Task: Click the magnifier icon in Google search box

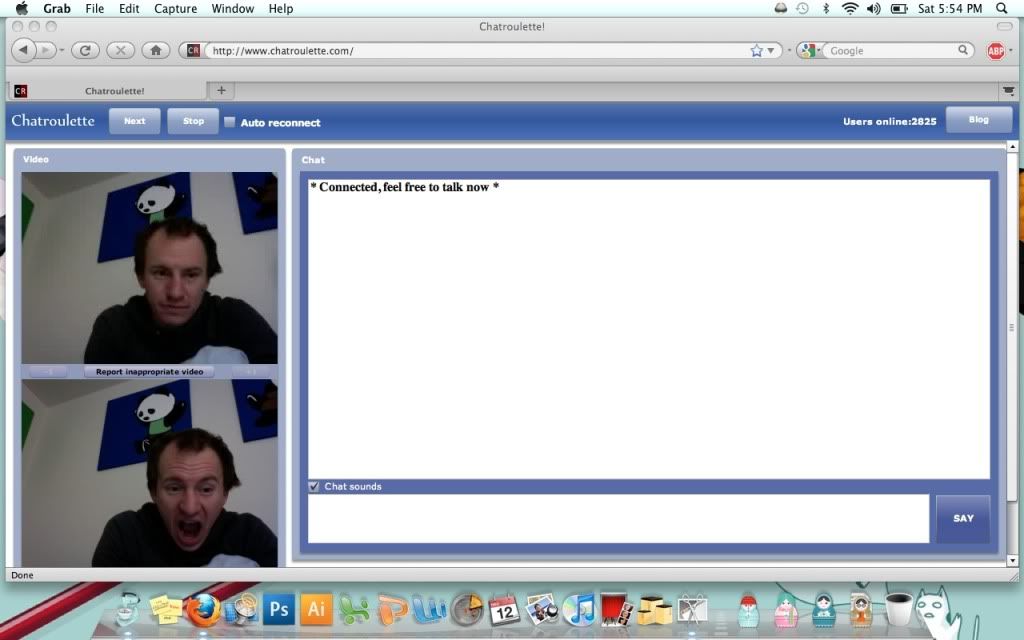Action: click(963, 50)
